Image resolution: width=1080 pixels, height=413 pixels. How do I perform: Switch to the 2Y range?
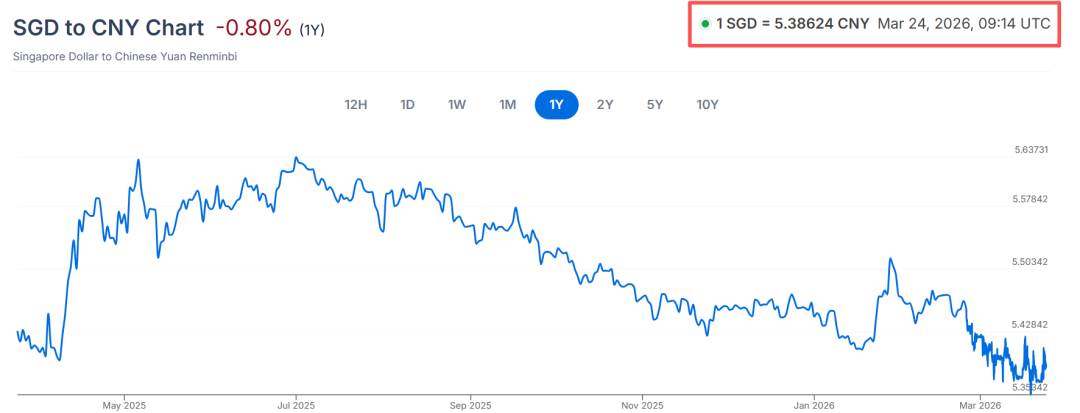click(x=605, y=105)
